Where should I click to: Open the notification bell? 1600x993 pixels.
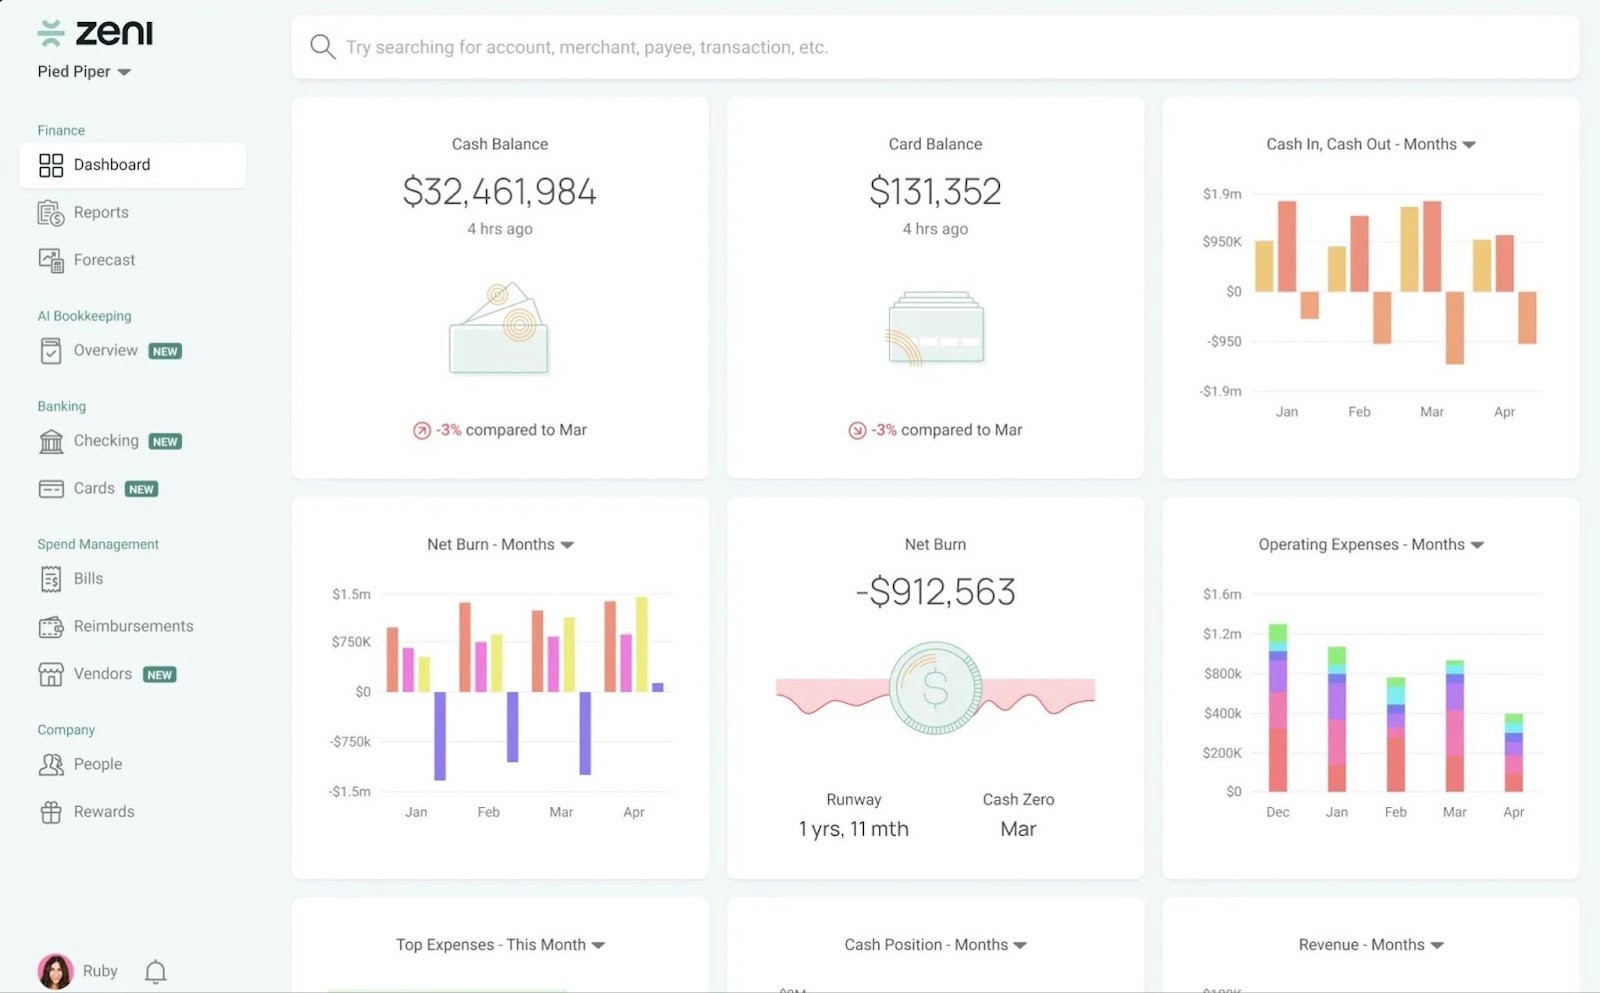pyautogui.click(x=154, y=970)
